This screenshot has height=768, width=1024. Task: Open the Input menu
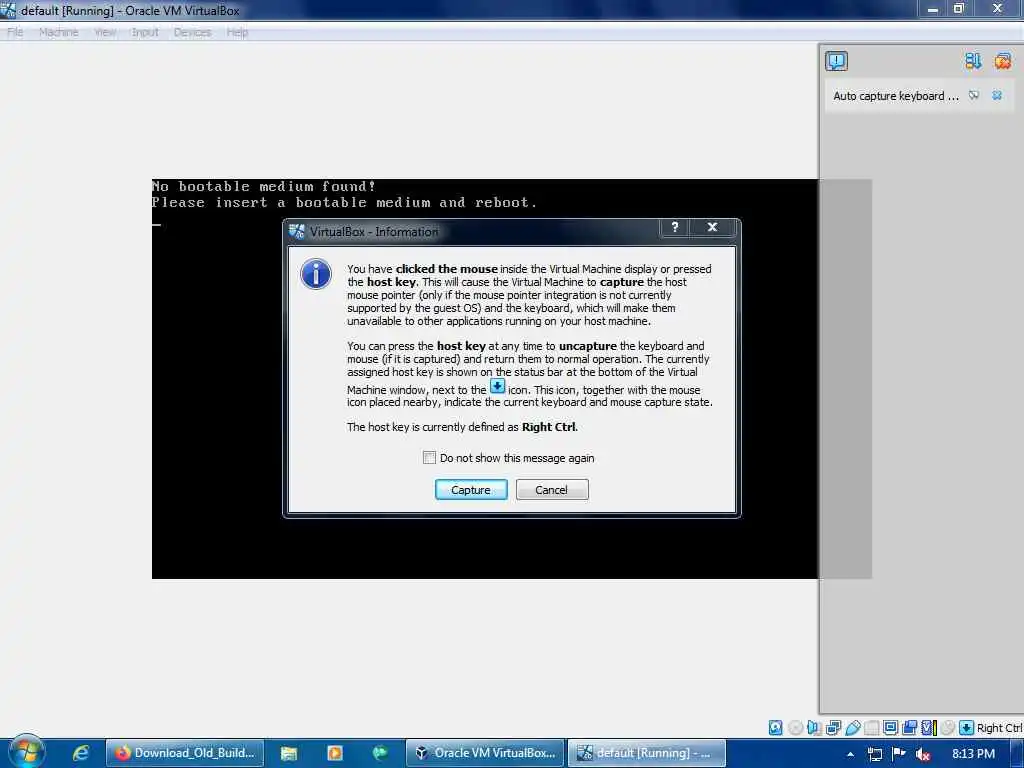[145, 32]
